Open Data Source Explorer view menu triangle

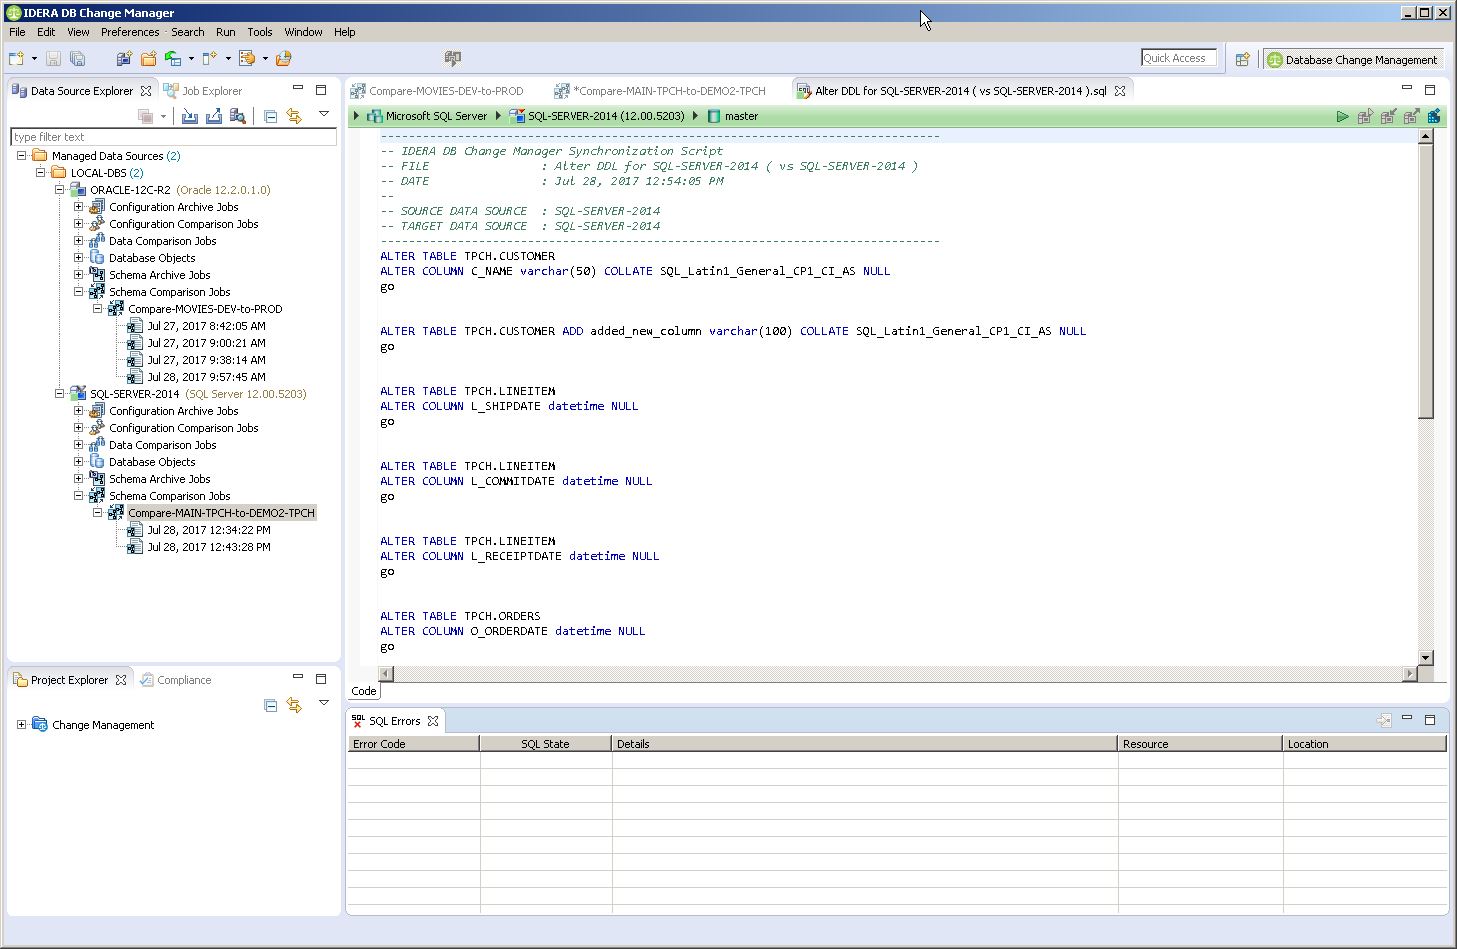324,114
